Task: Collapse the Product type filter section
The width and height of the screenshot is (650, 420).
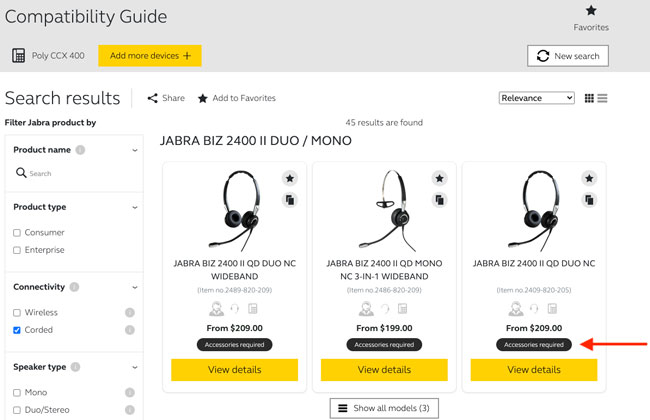Action: 134,207
